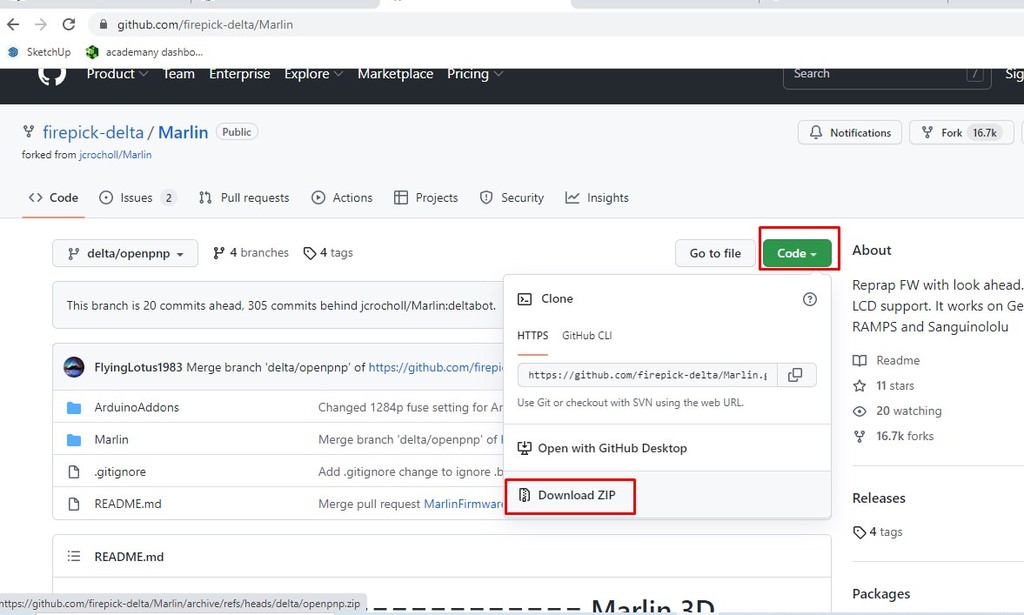Open the 11 stars link
The height and width of the screenshot is (615, 1024).
click(x=884, y=385)
